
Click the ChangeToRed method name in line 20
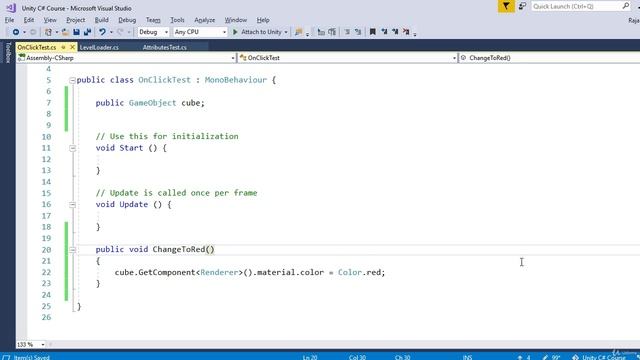pos(179,249)
